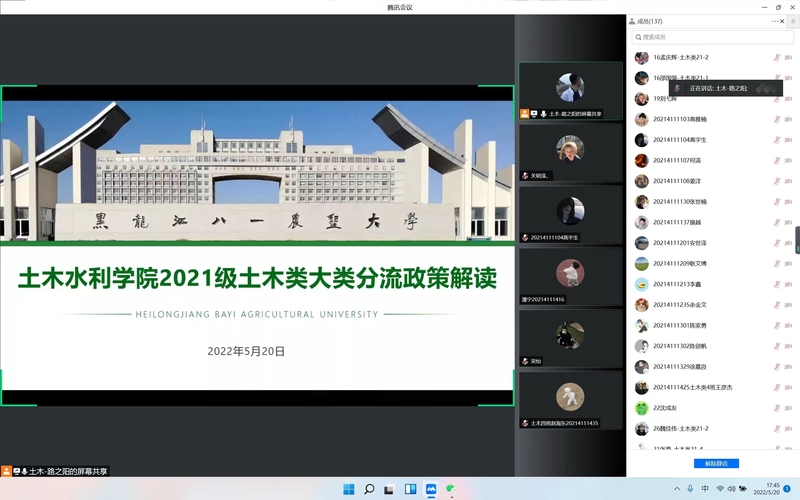
Task: Toggle muted mic icon for 22沈成友
Action: [775, 408]
